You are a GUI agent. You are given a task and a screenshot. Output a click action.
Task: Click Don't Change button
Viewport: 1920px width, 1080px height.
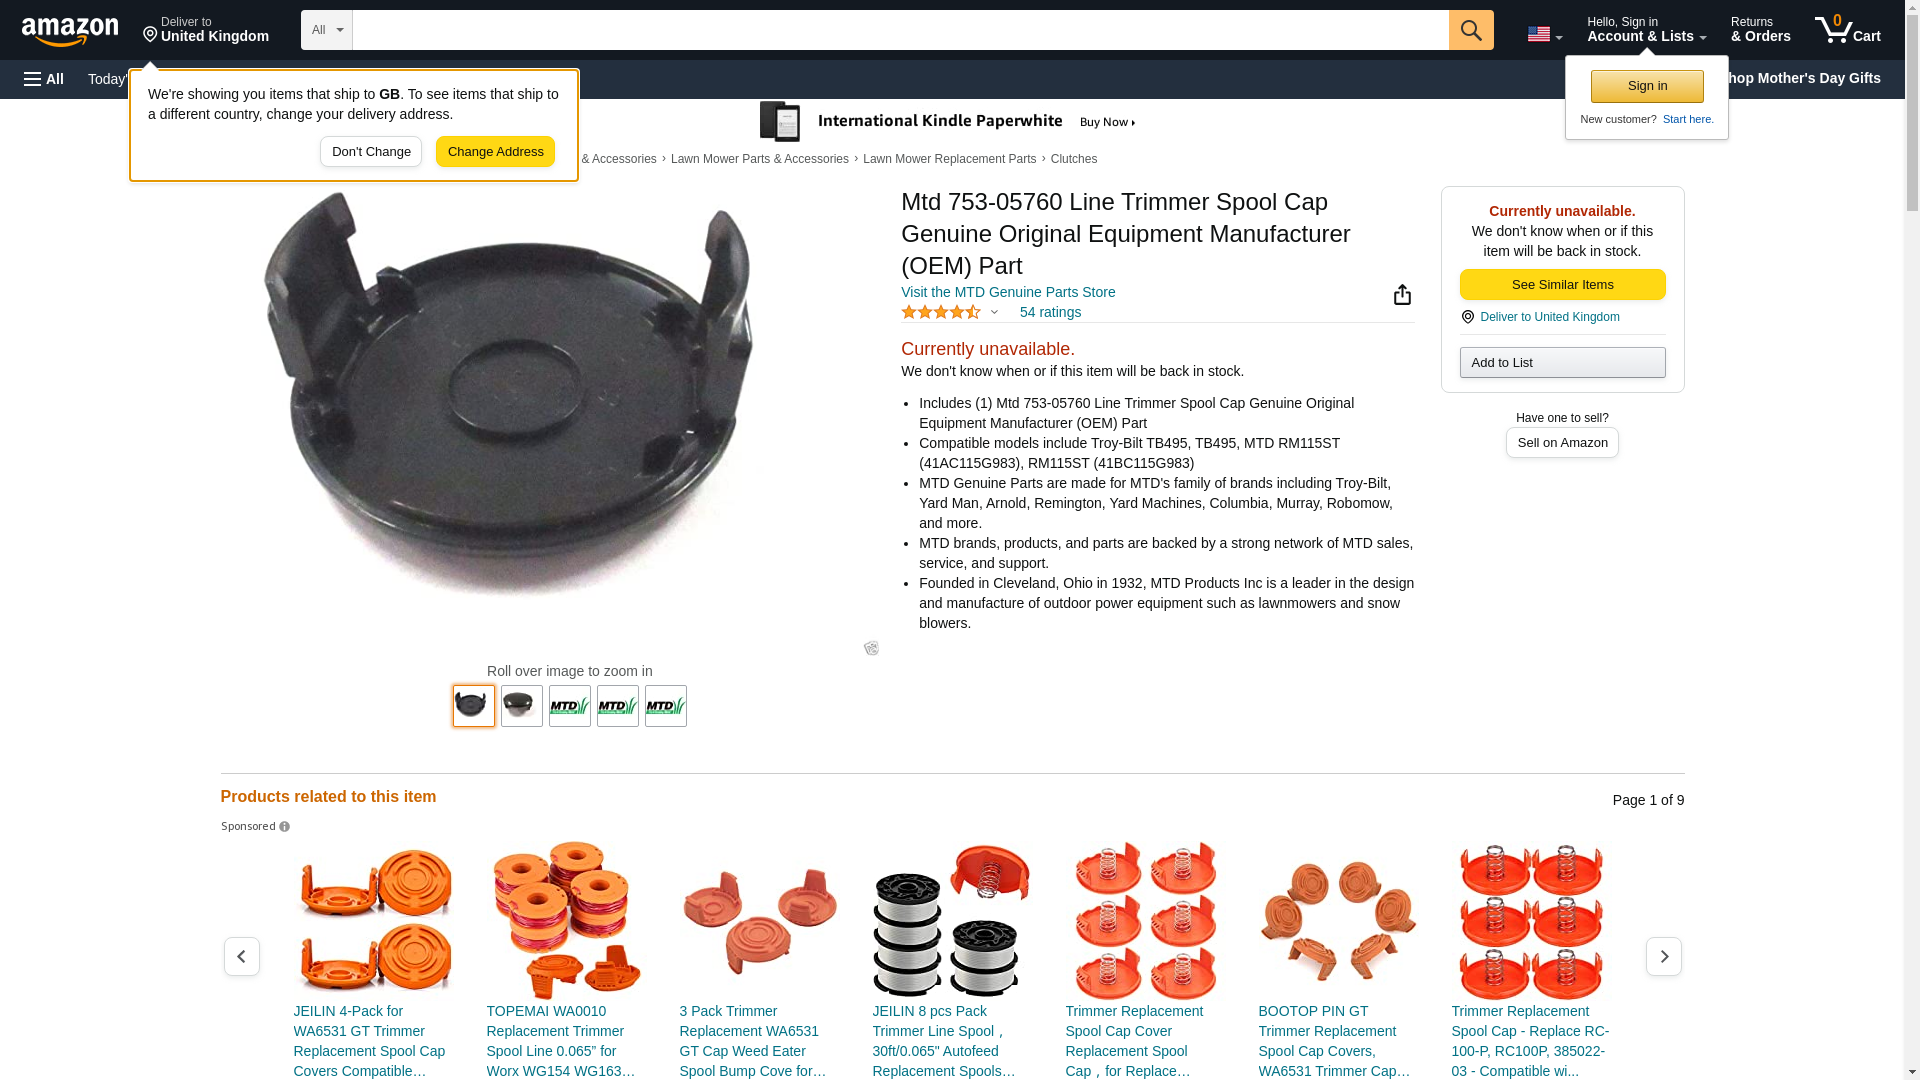pos(371,152)
